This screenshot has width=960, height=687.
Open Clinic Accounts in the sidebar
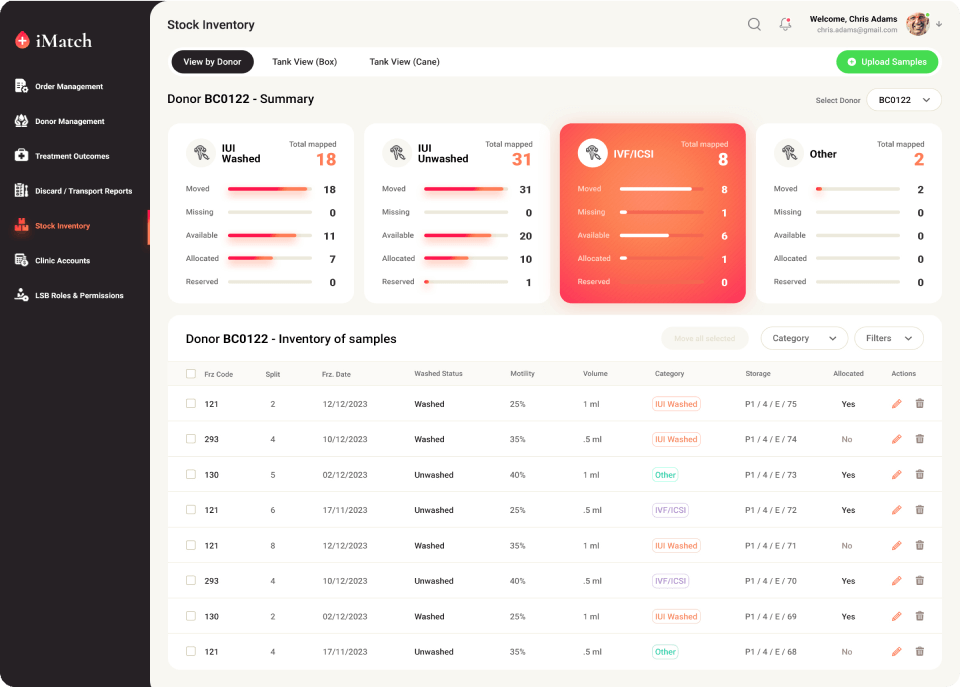click(x=53, y=261)
